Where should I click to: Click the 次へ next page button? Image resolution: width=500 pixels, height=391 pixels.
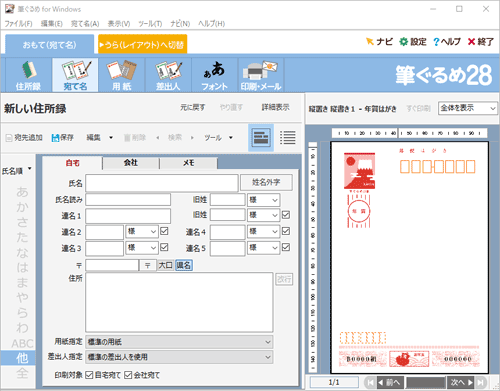(x=460, y=382)
